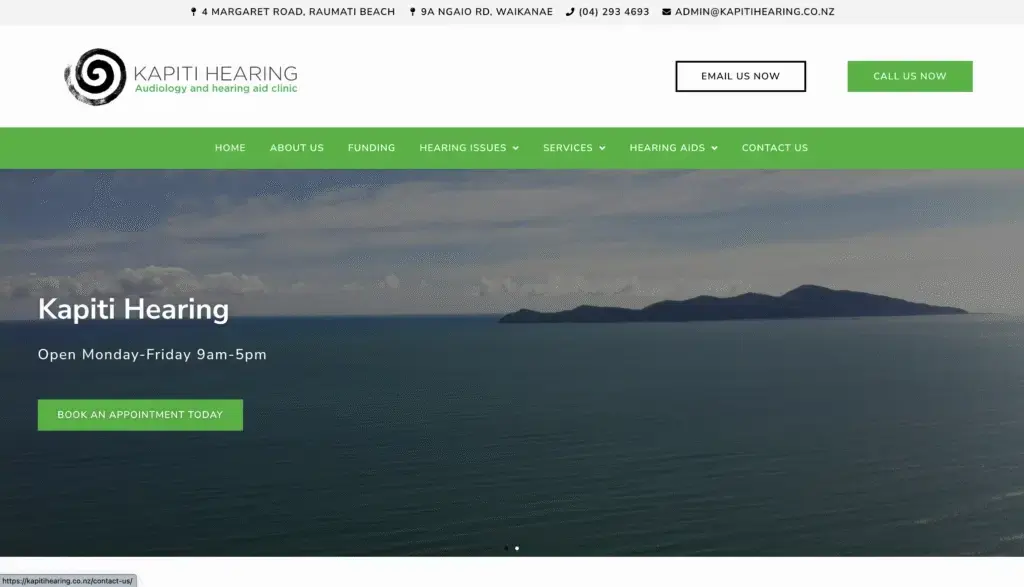1024x587 pixels.
Task: Click the Kapiti Hearing heading on the banner
Action: 133,309
